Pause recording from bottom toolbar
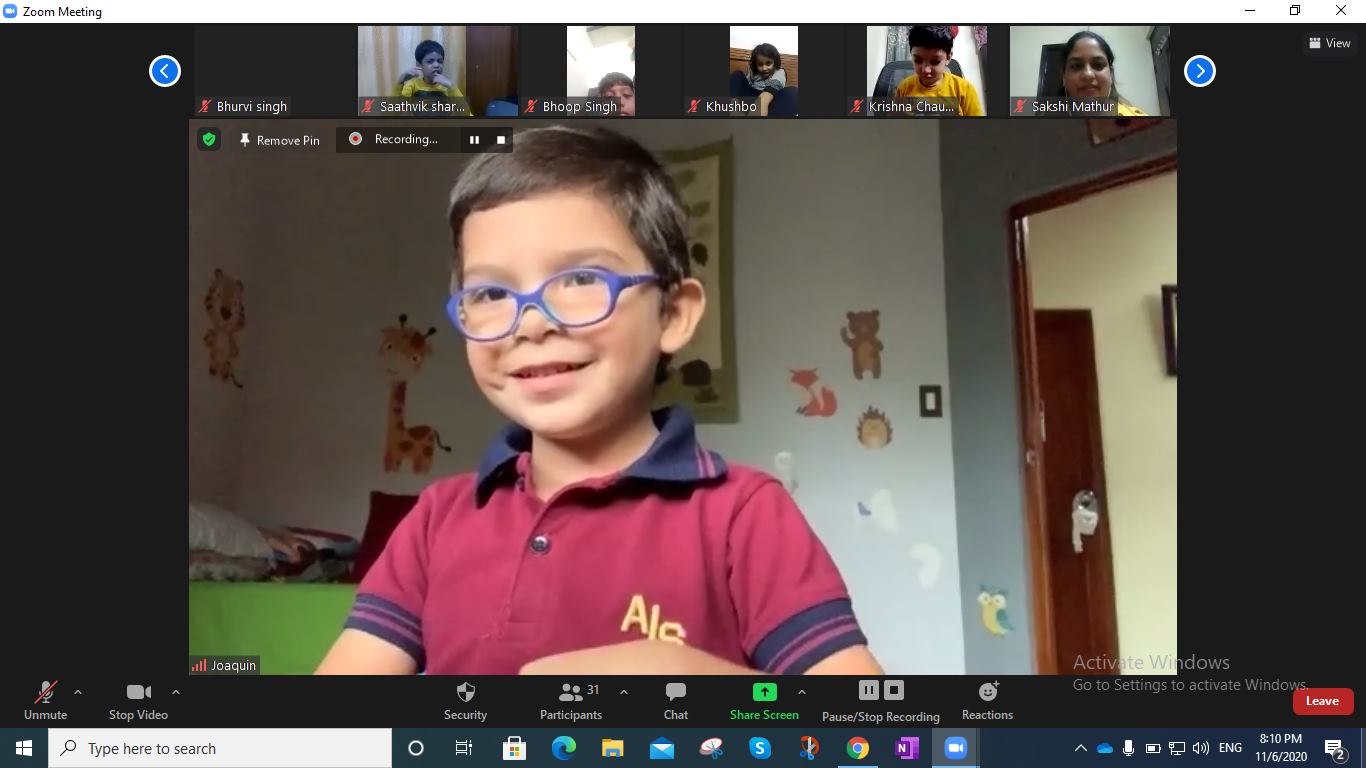The width and height of the screenshot is (1366, 768). coord(868,690)
